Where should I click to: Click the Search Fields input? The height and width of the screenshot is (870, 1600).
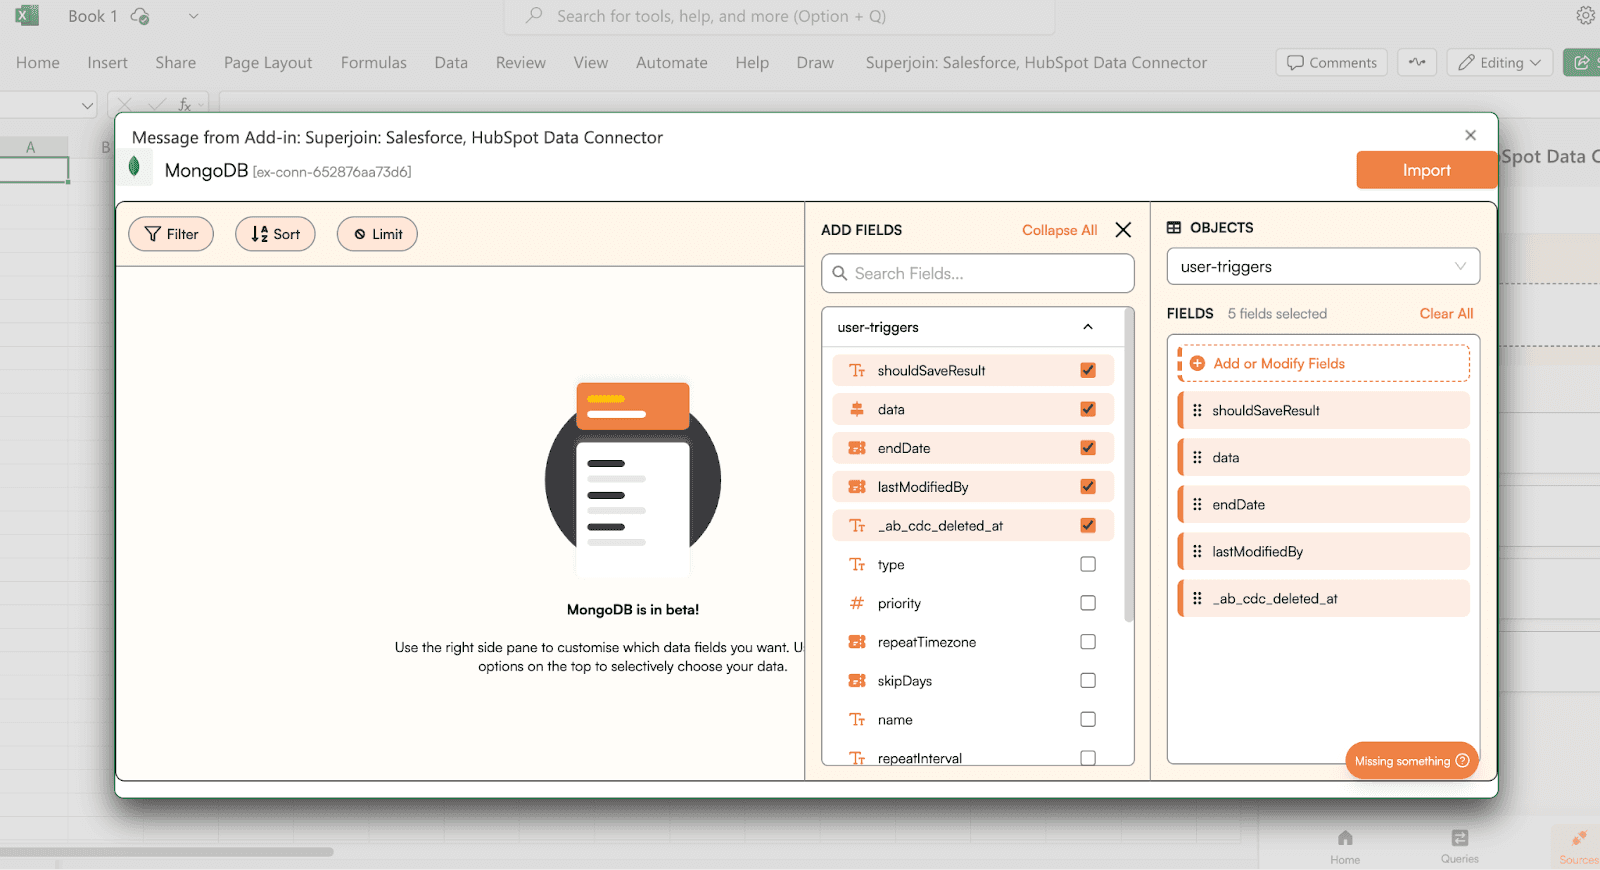pos(977,273)
